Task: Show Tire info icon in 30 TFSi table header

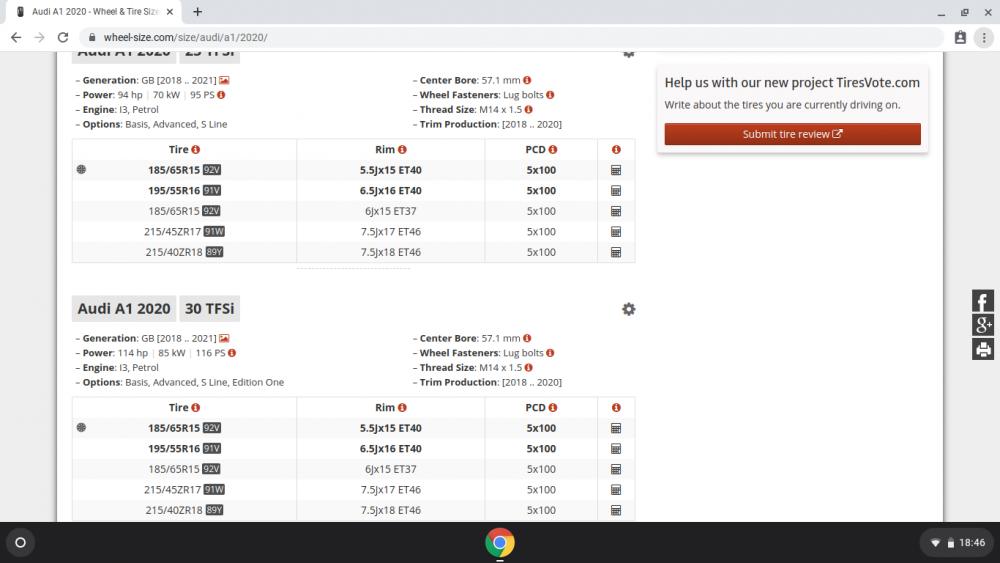Action: coord(195,407)
